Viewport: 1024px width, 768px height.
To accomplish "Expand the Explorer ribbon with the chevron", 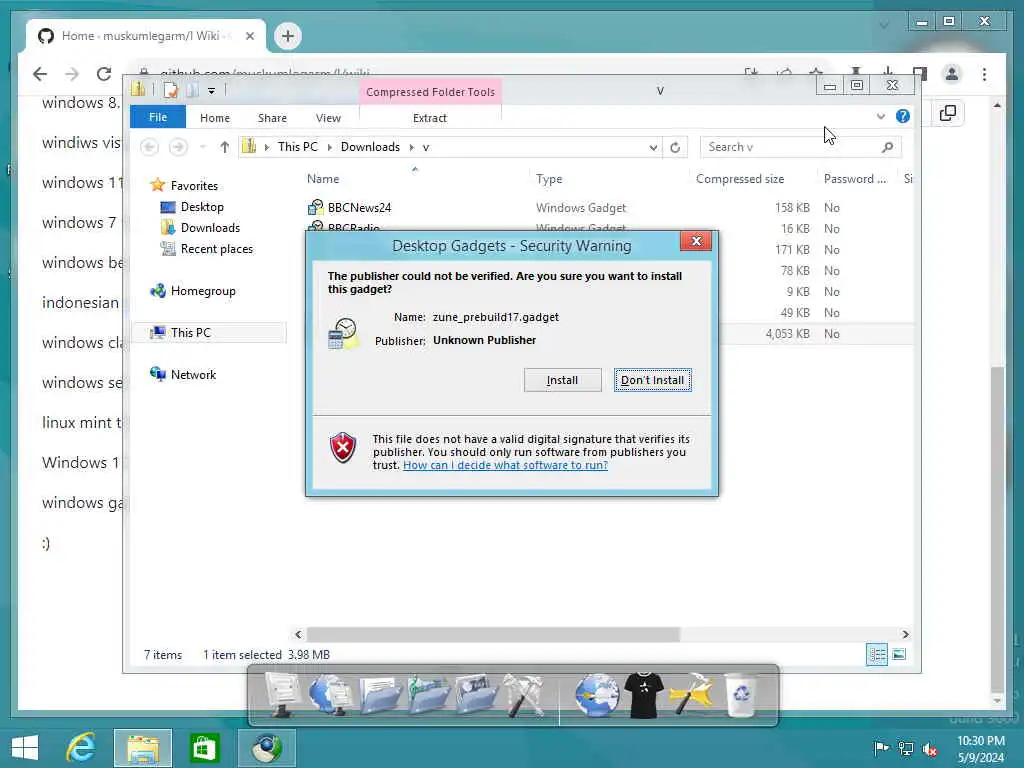I will [880, 117].
